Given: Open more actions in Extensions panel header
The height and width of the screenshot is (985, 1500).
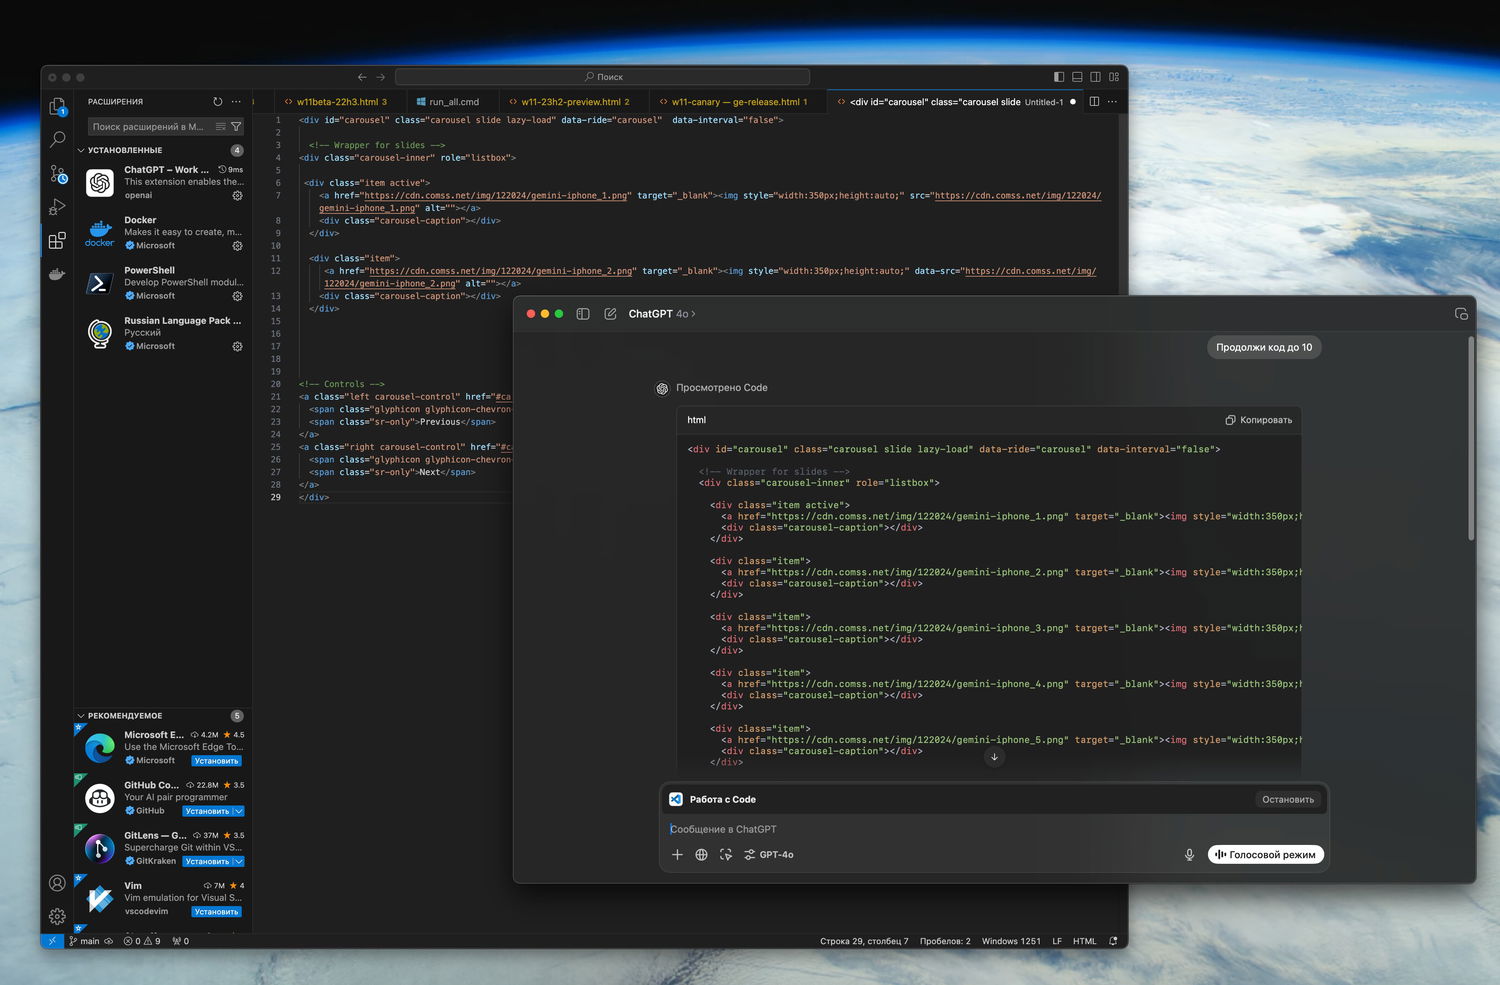Looking at the screenshot, I should tap(236, 102).
